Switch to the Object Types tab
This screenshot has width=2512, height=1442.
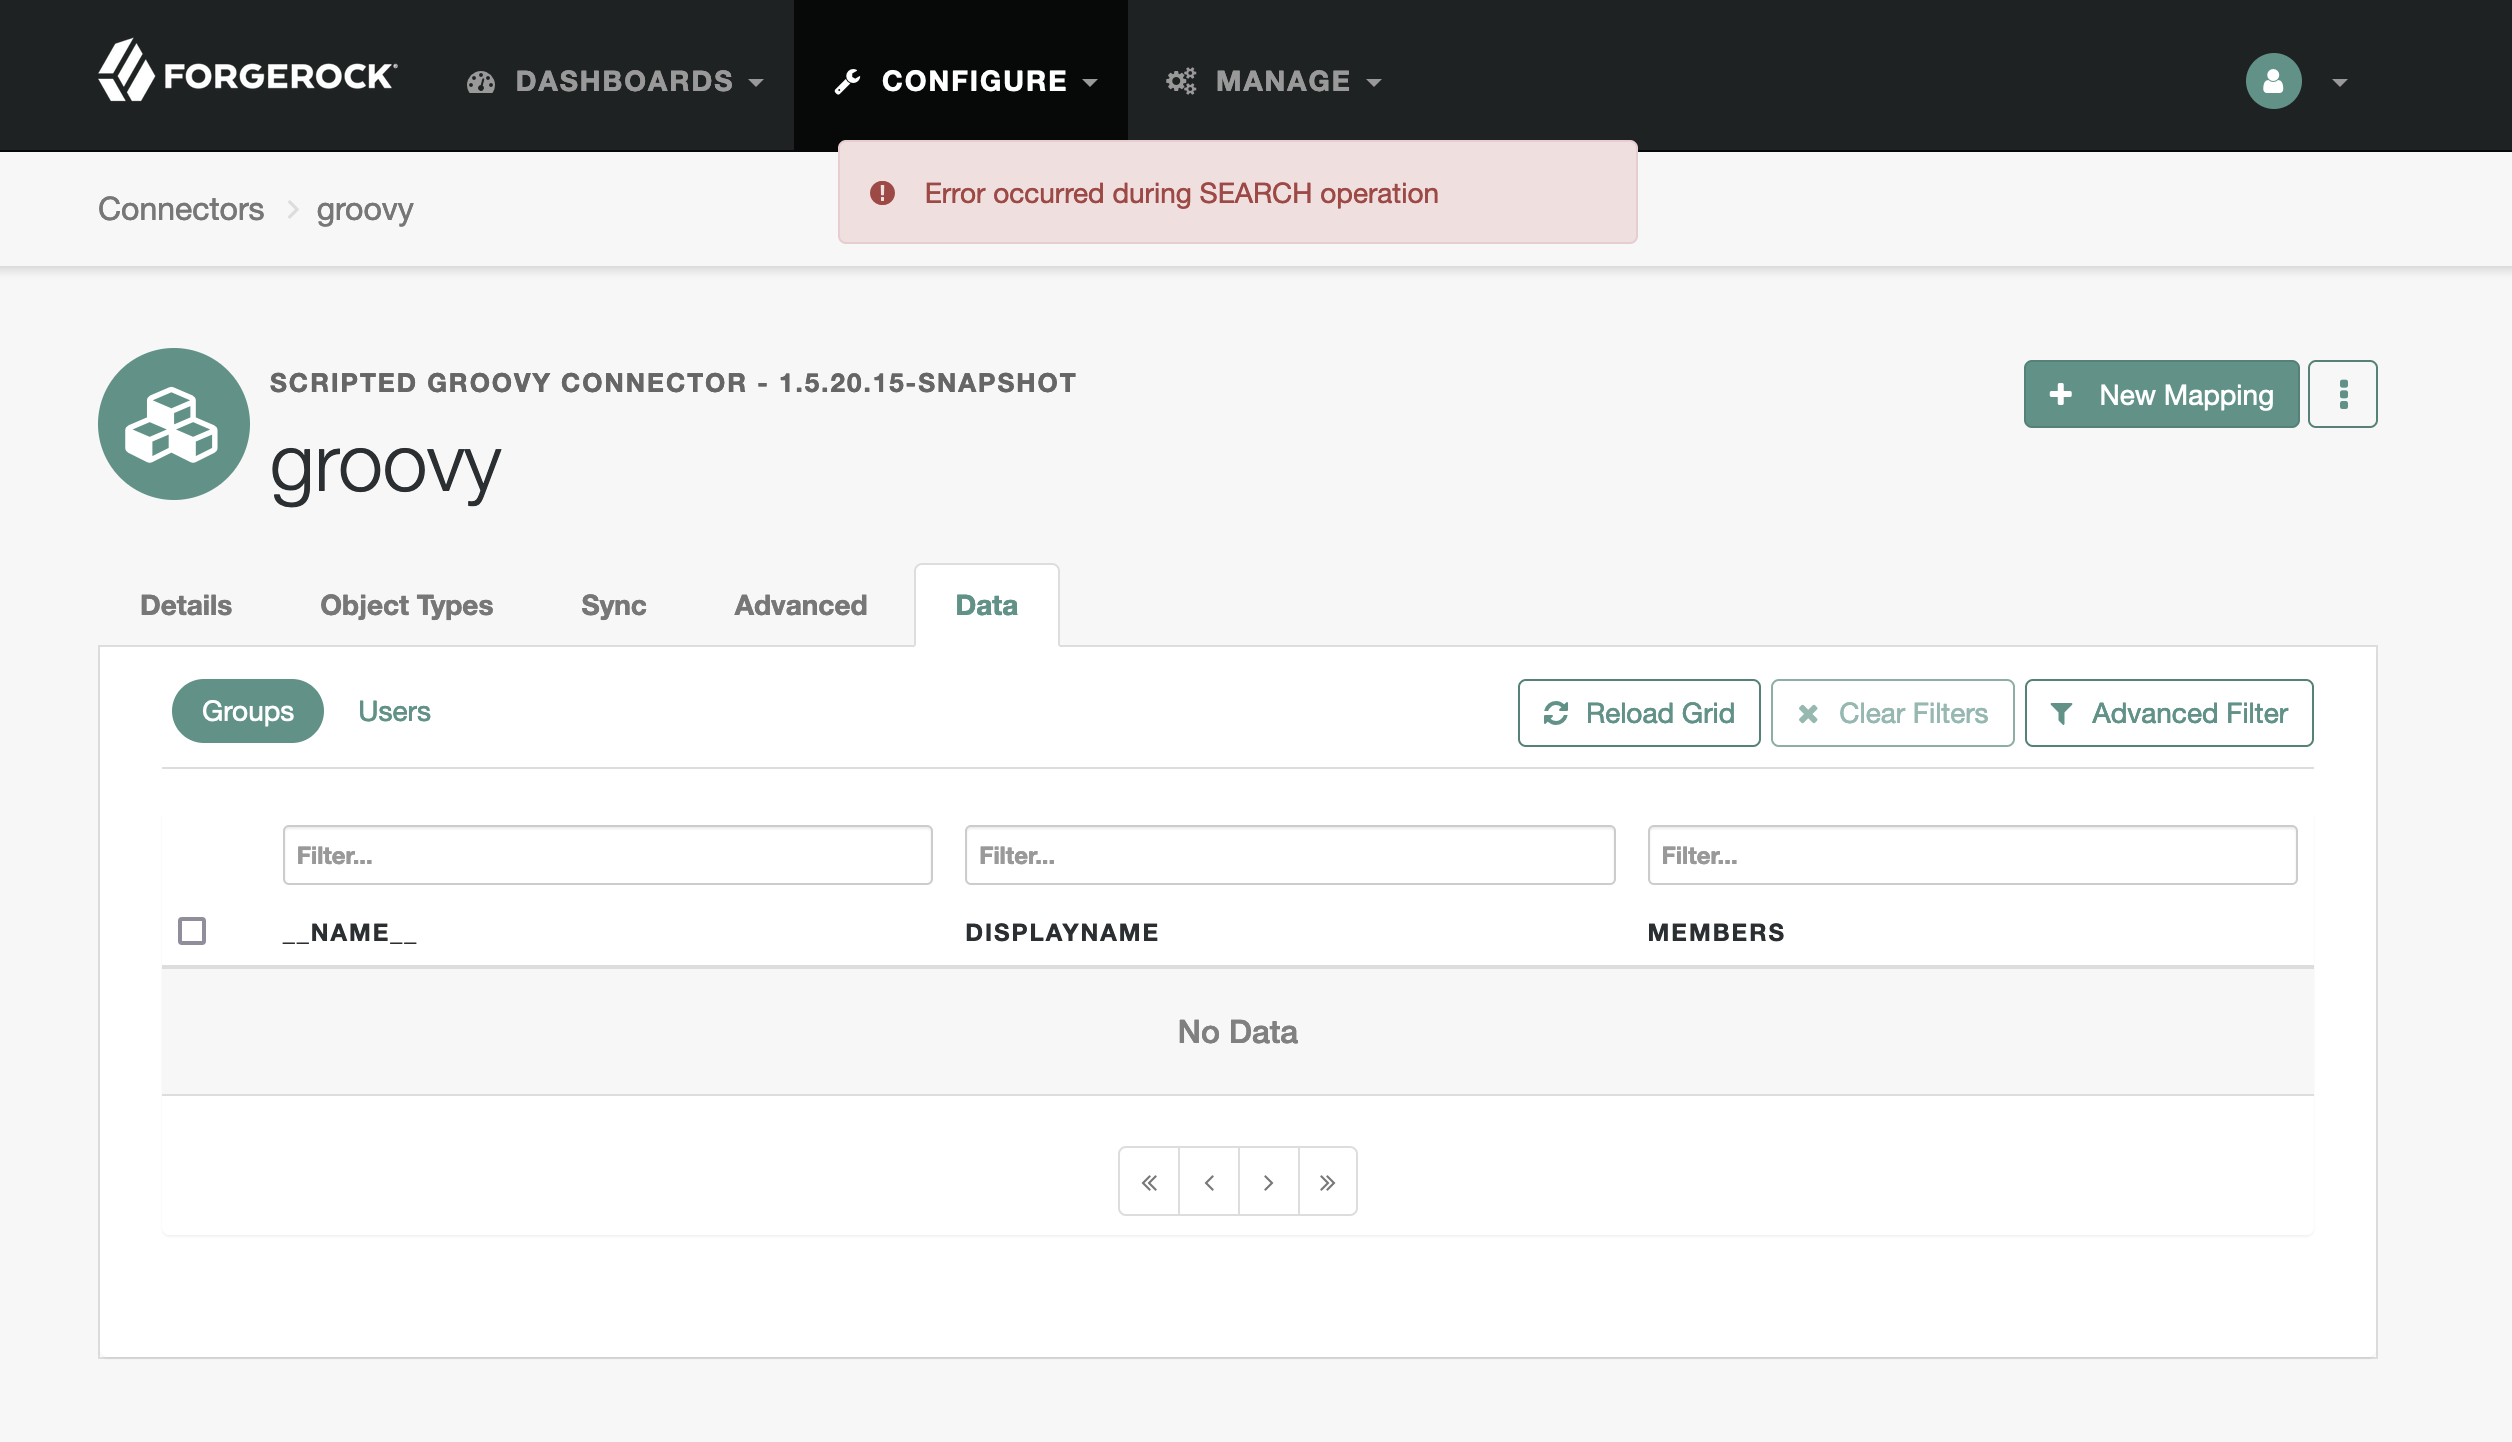(406, 605)
